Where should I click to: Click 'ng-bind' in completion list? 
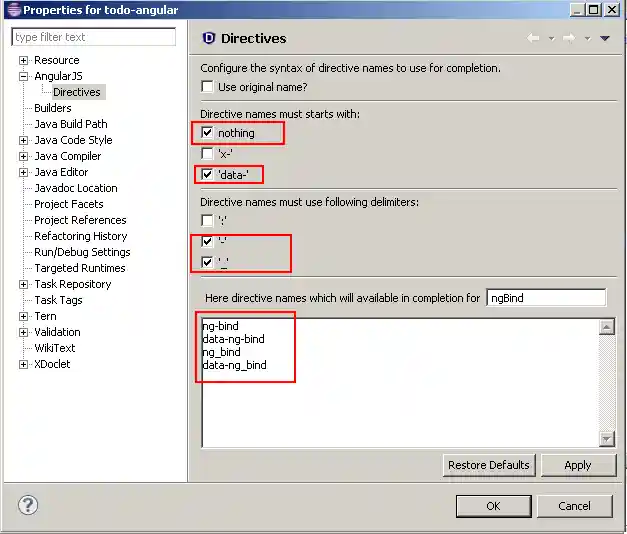(x=221, y=326)
